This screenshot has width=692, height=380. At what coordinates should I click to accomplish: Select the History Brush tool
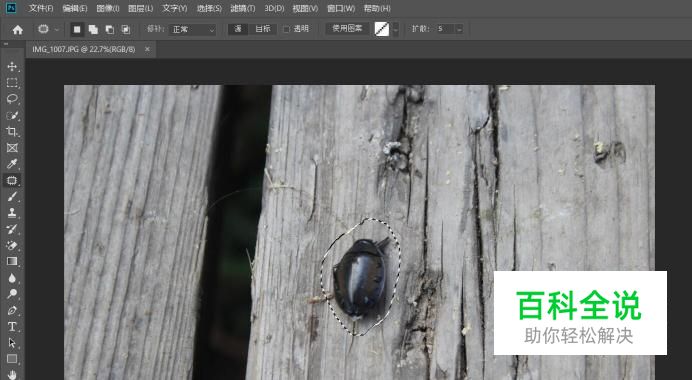(12, 229)
